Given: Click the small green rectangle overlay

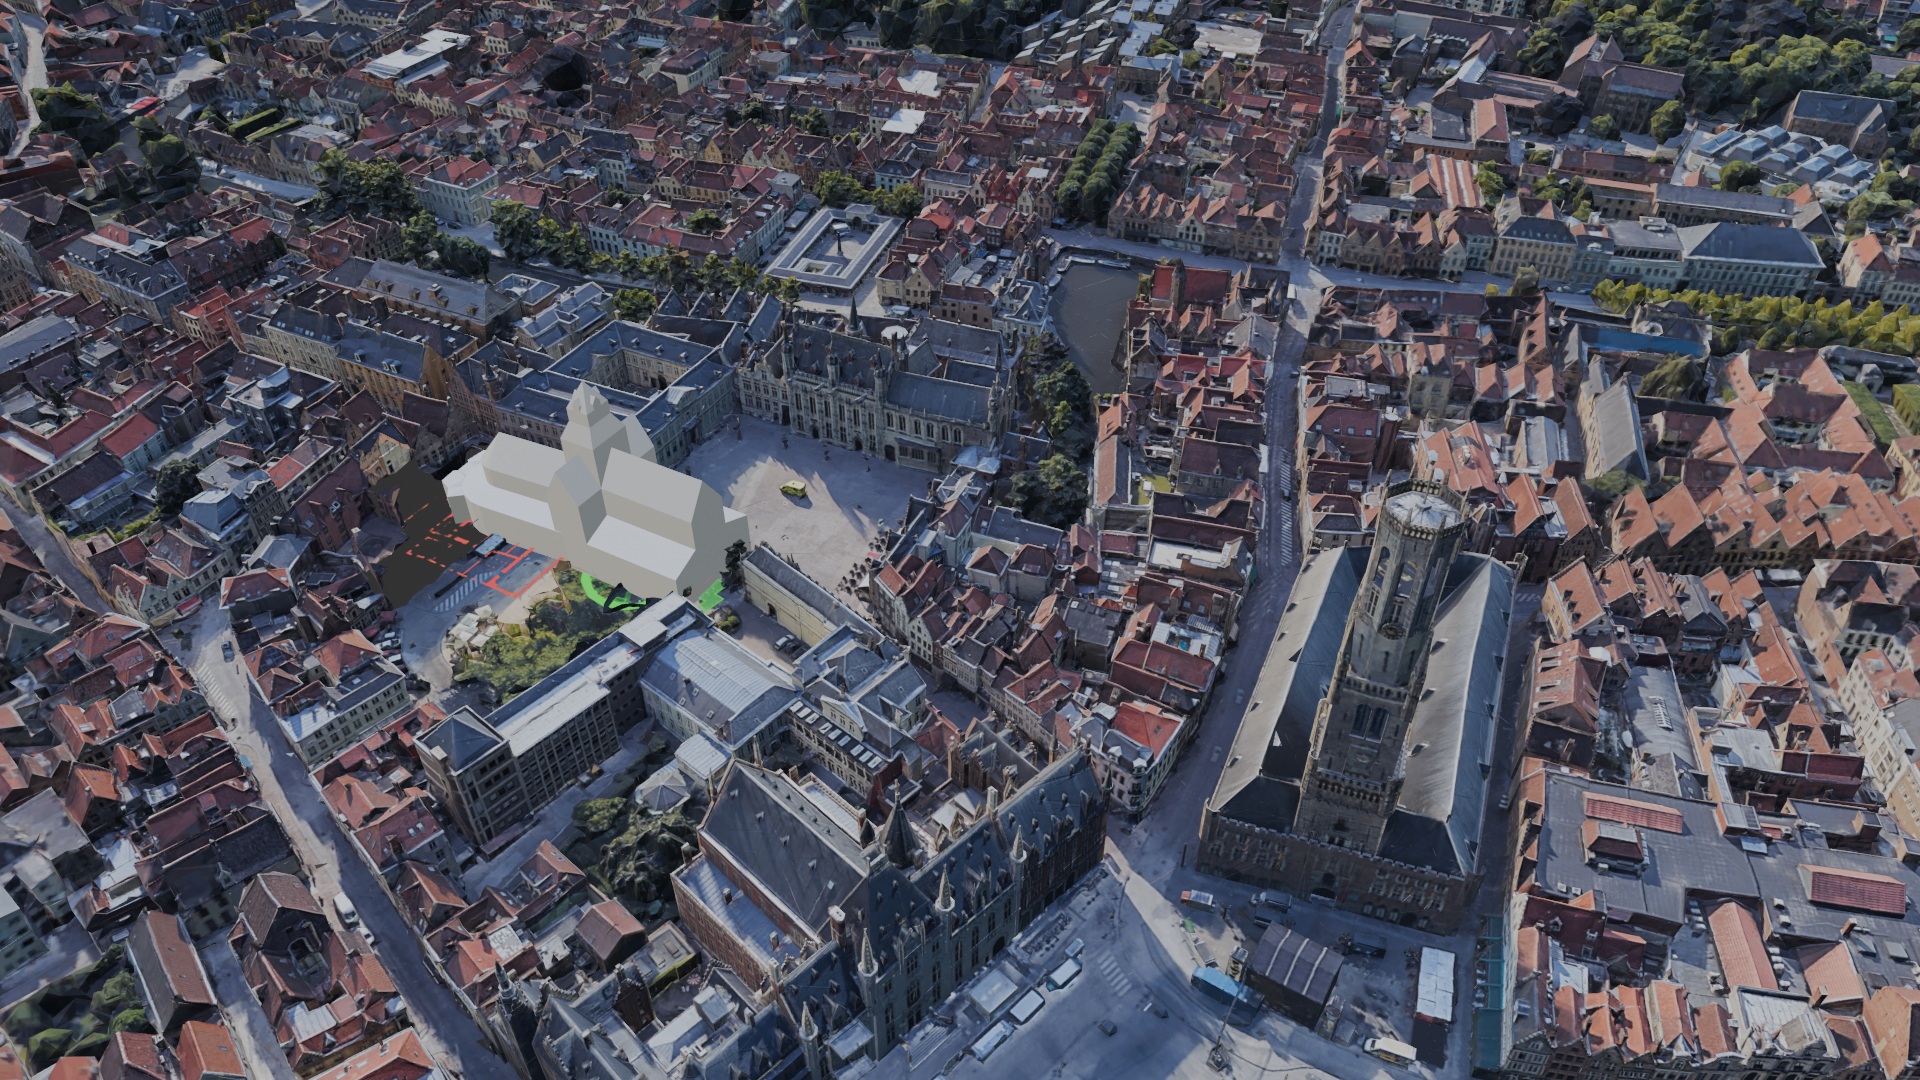Looking at the screenshot, I should click(711, 595).
